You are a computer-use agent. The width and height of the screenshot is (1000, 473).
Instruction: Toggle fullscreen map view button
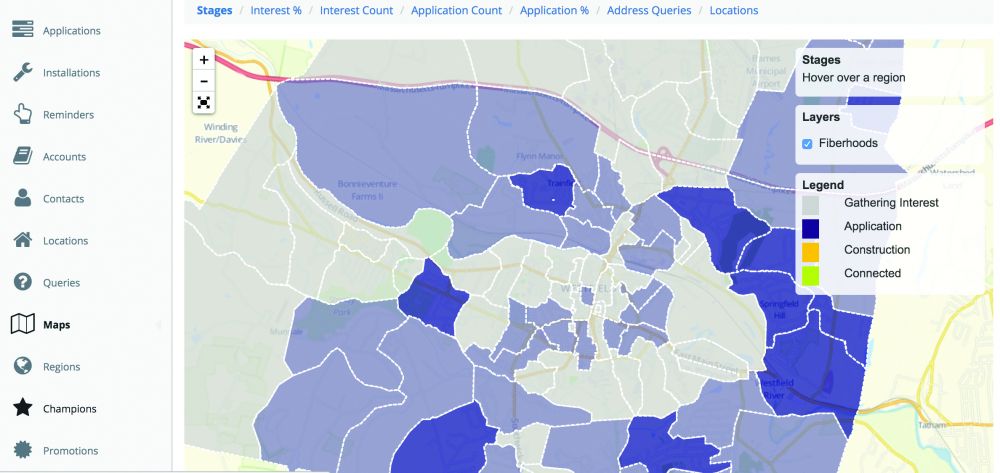coord(204,102)
